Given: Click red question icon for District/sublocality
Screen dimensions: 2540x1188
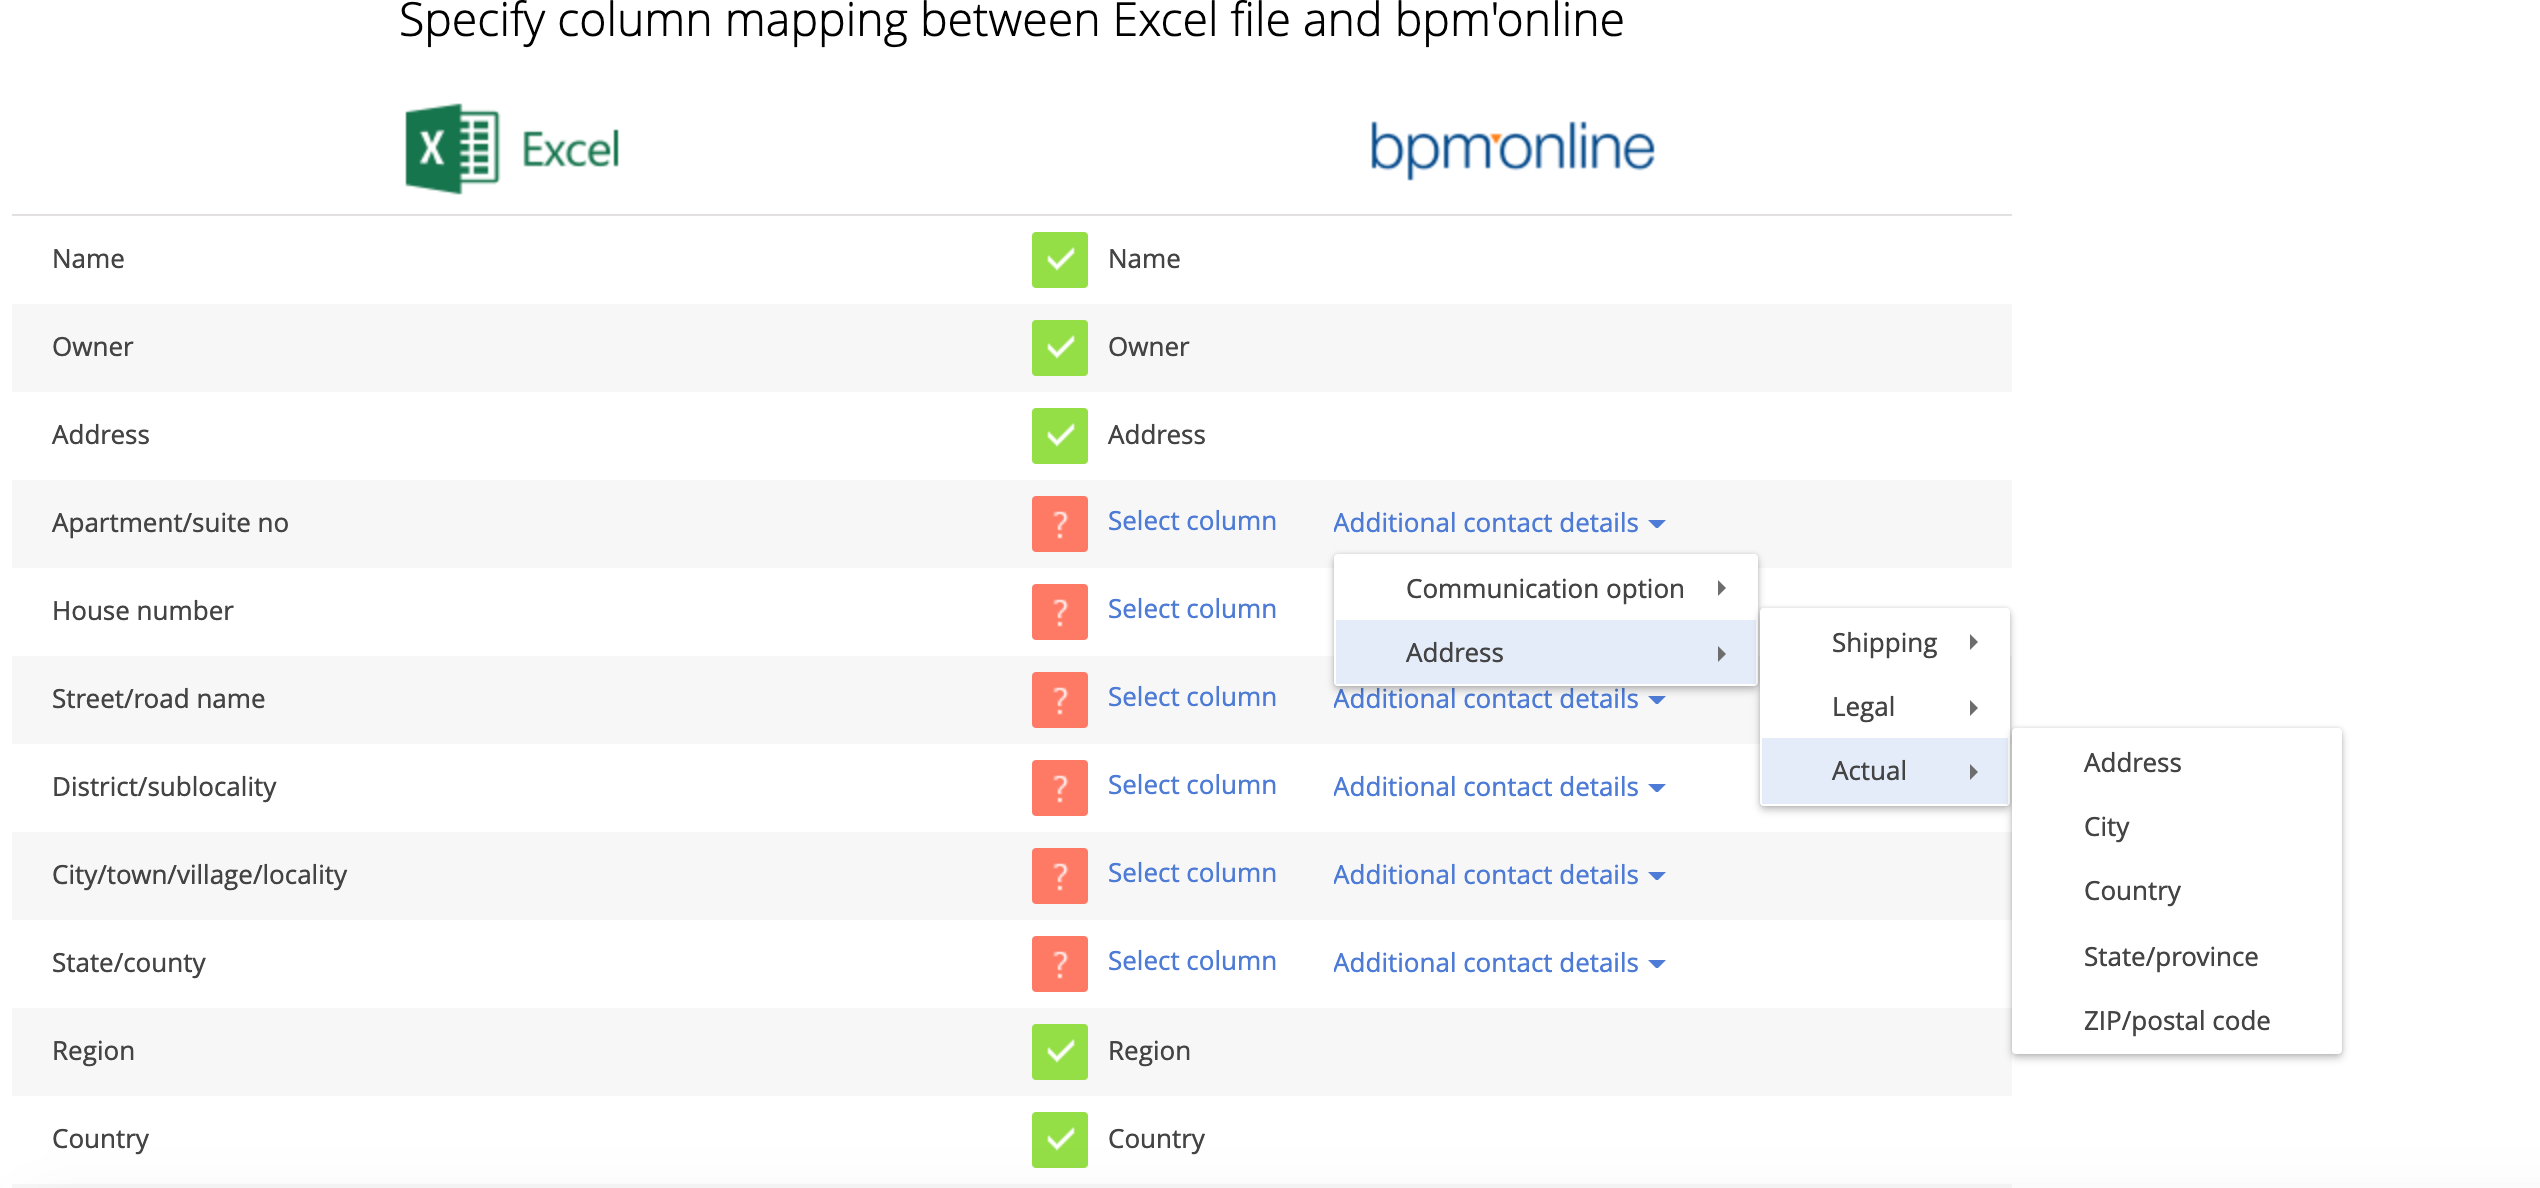Looking at the screenshot, I should tap(1059, 788).
